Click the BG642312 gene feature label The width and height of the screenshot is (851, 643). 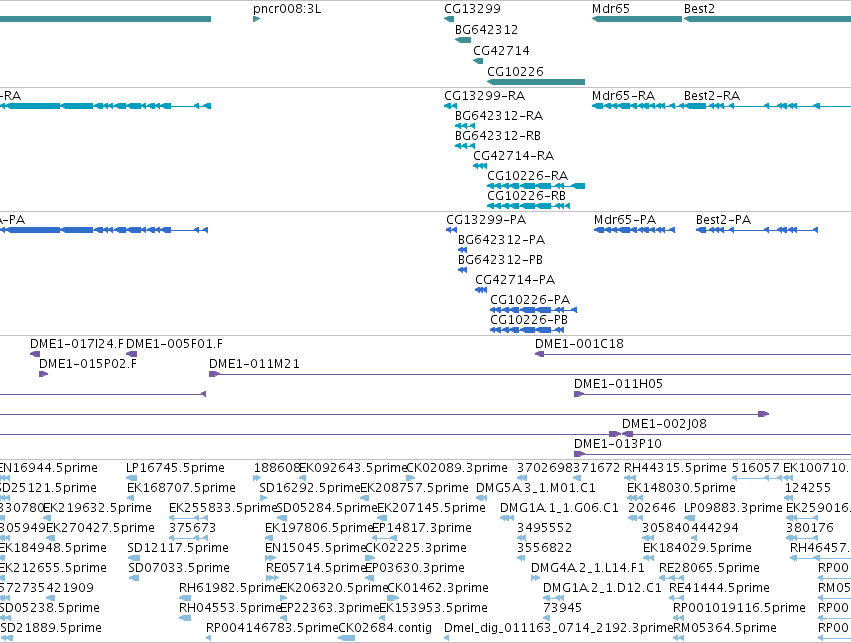(486, 29)
